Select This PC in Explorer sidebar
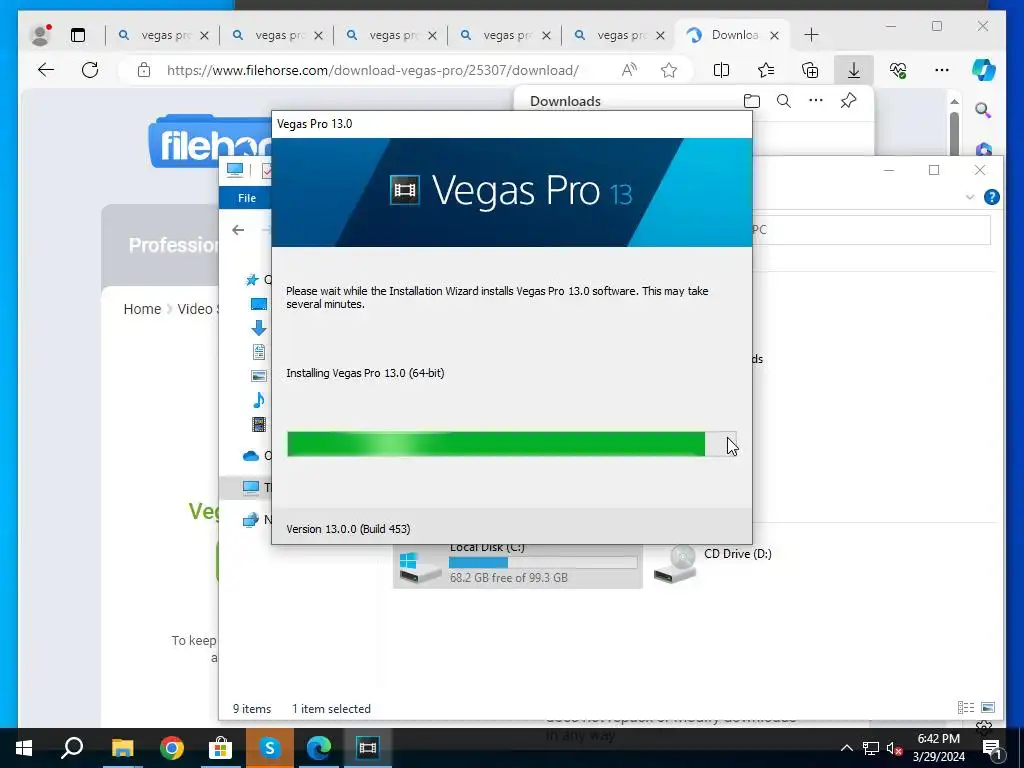 (251, 487)
